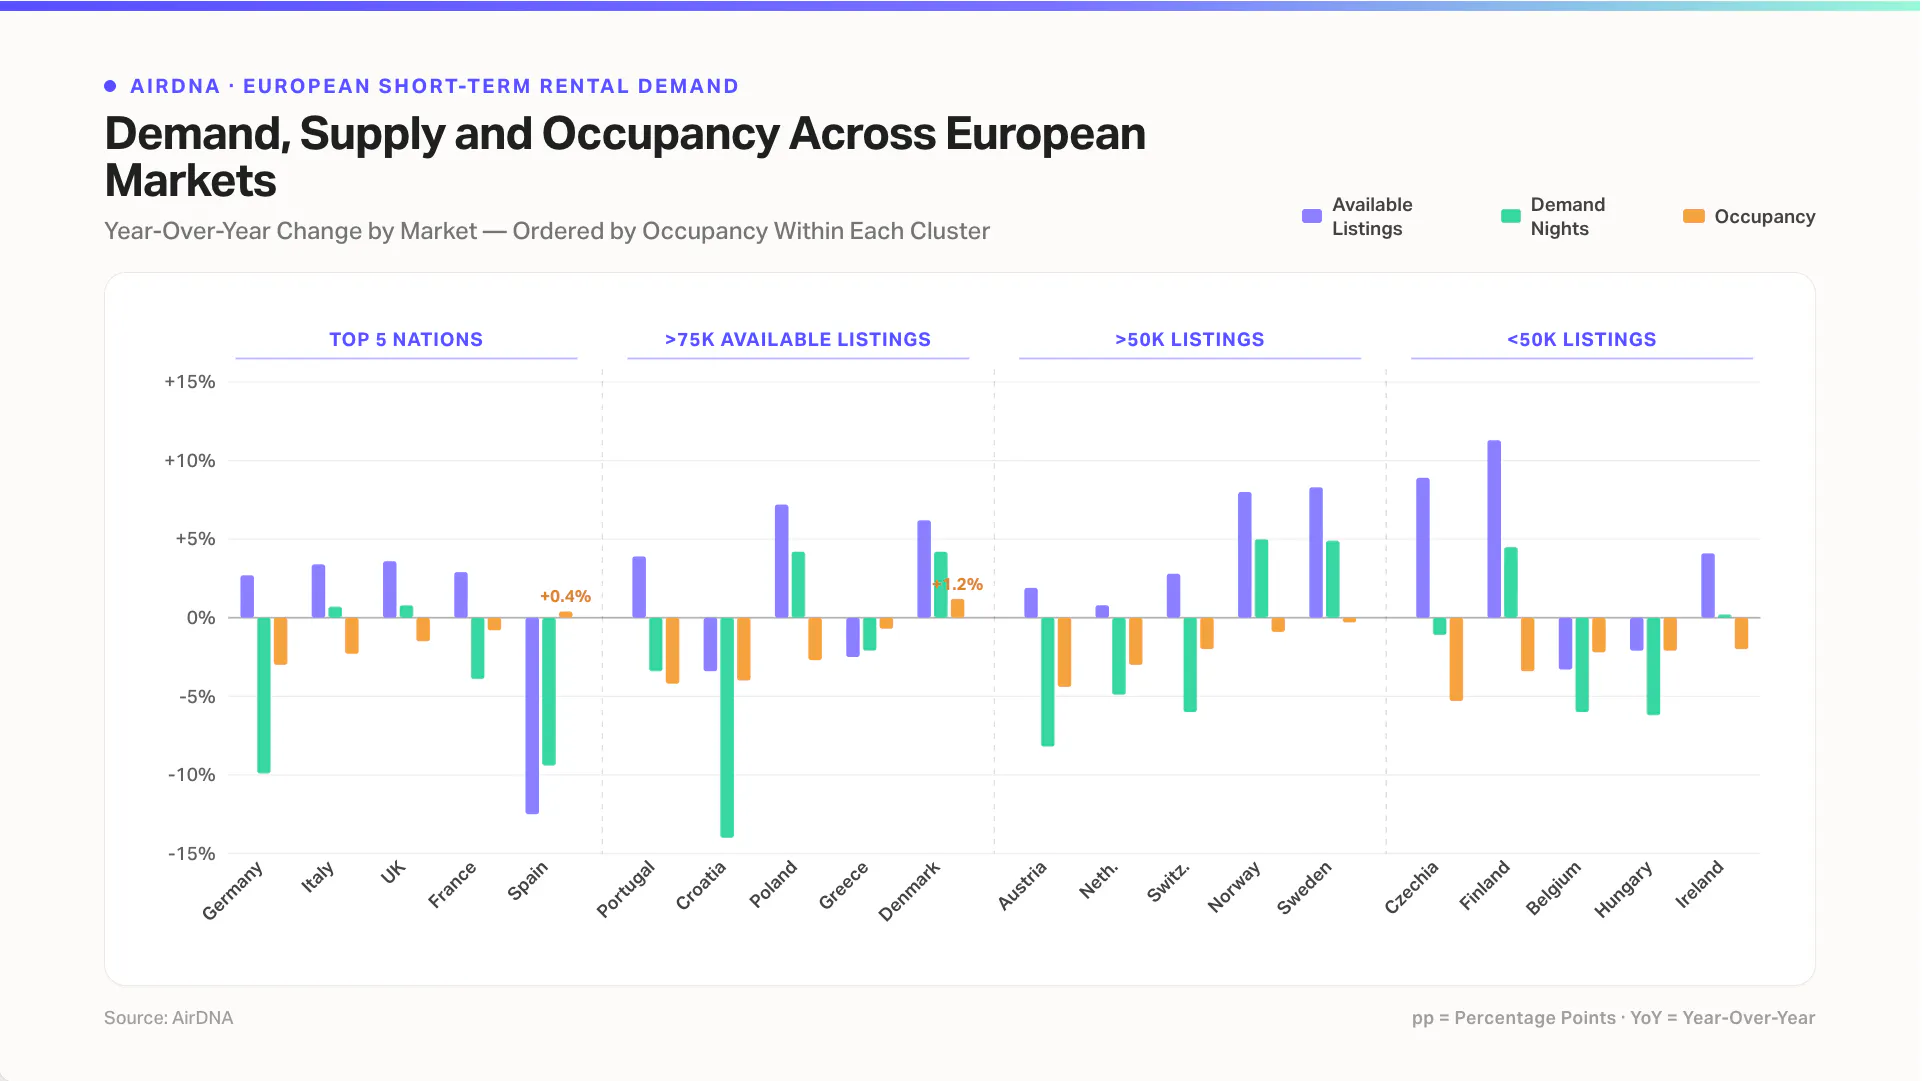Image resolution: width=1922 pixels, height=1081 pixels.
Task: Click the Occupancy orange legend swatch
Action: (1694, 216)
